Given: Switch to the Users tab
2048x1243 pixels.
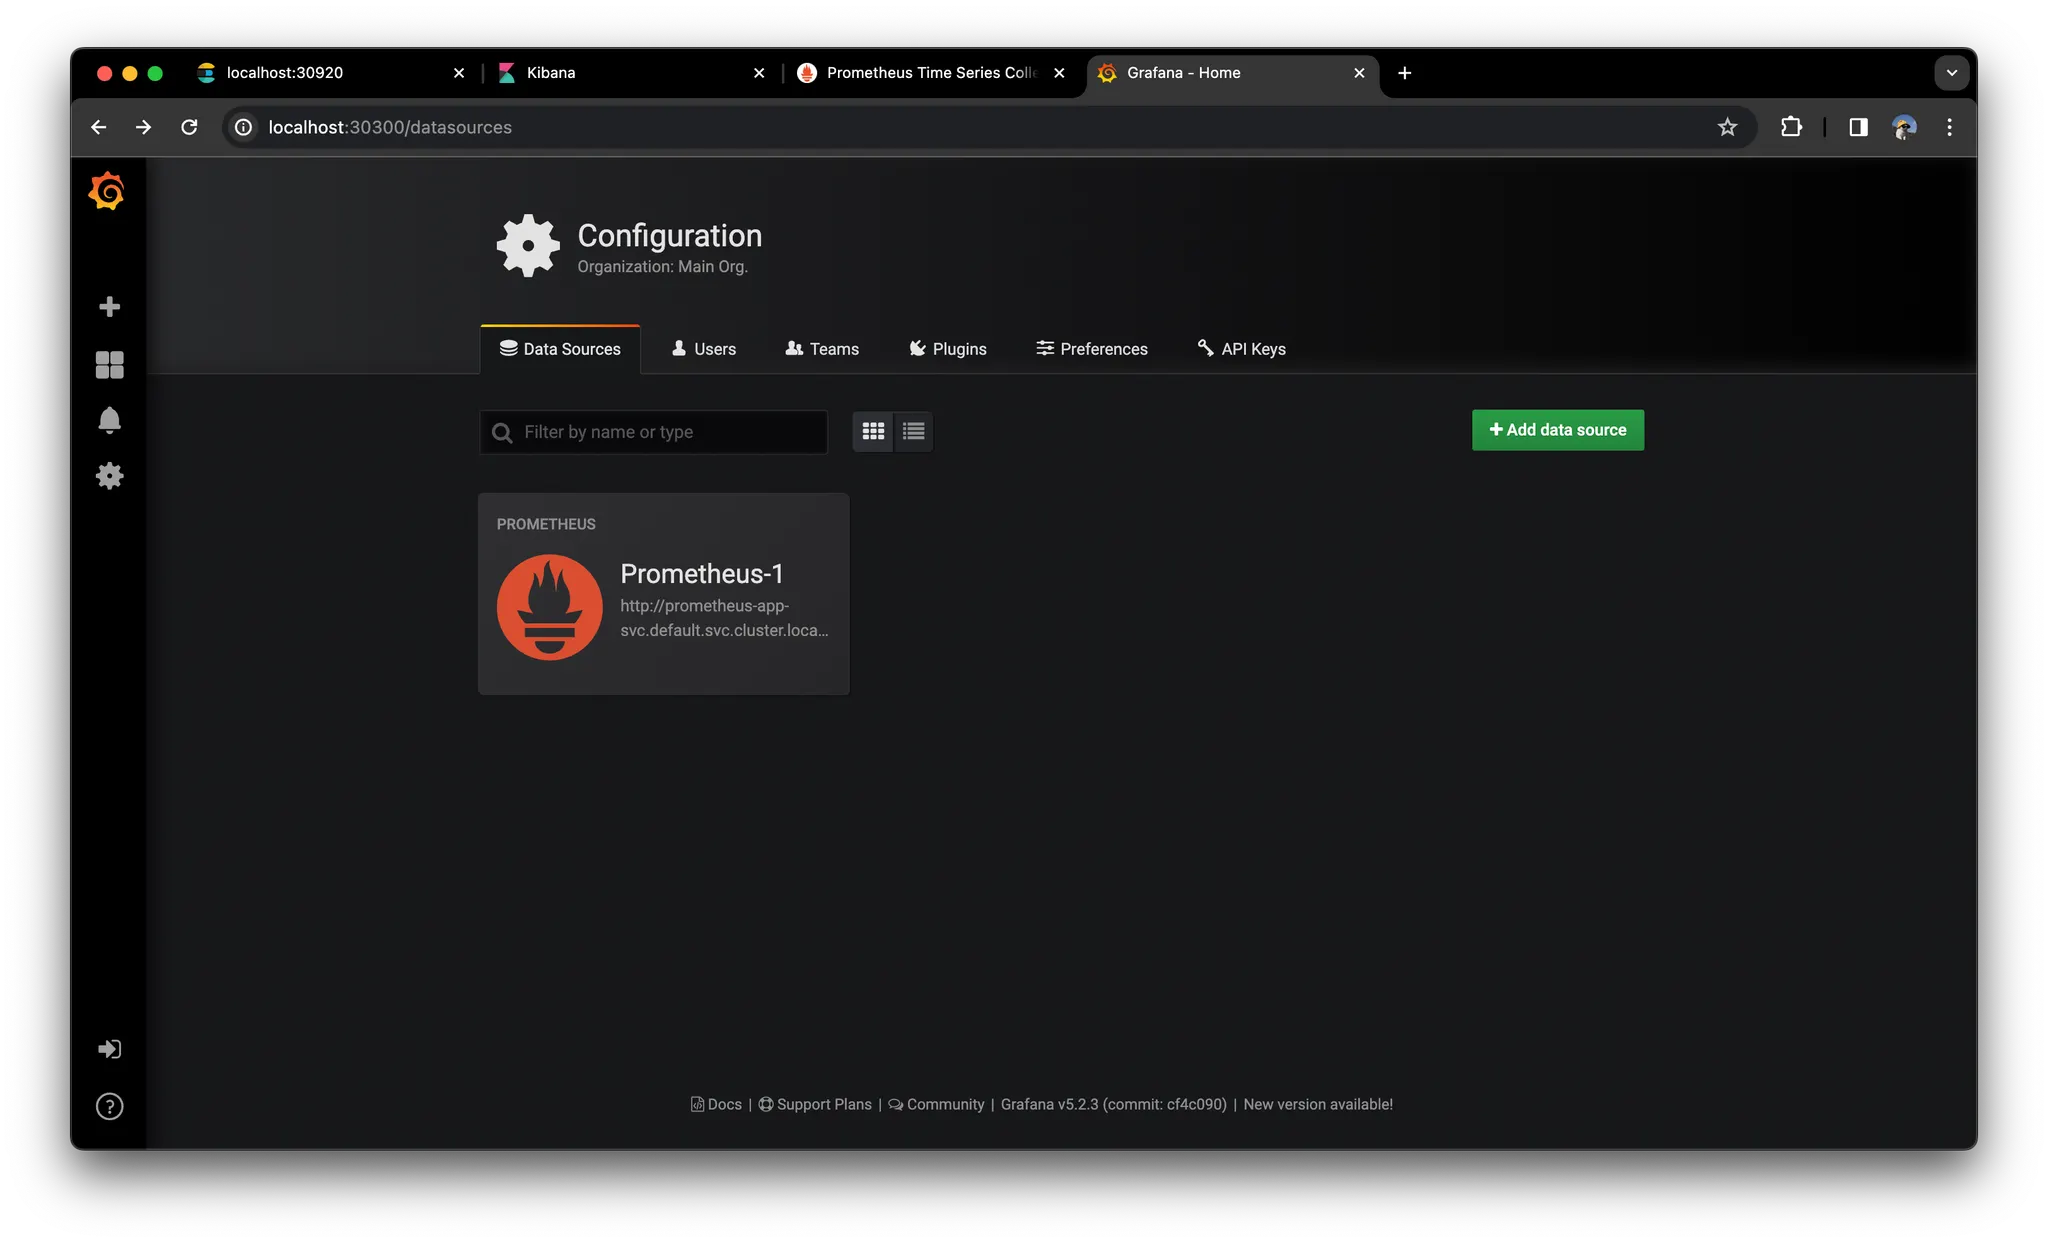Looking at the screenshot, I should tap(704, 349).
